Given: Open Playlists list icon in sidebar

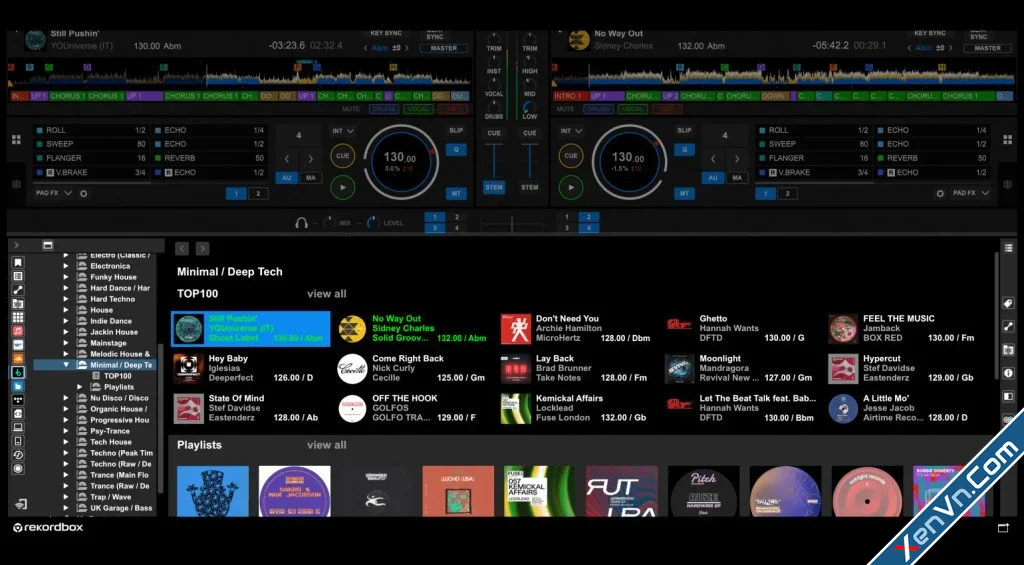Looking at the screenshot, I should tap(18, 276).
